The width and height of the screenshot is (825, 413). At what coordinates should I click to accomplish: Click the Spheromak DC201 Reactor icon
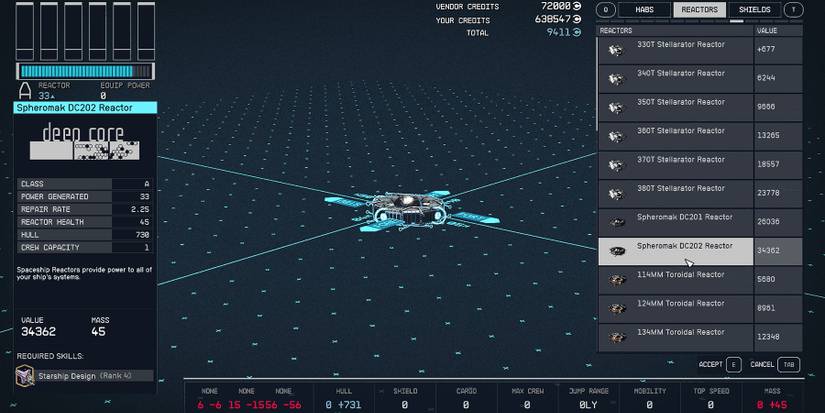coord(617,223)
